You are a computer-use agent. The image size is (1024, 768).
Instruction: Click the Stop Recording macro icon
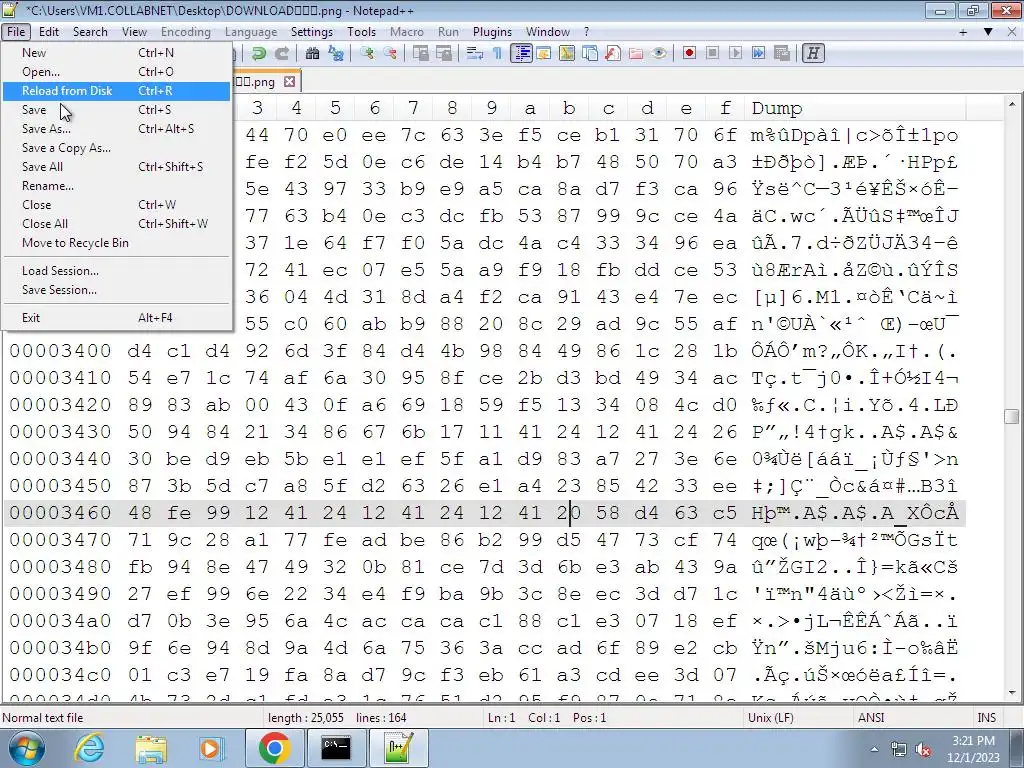pos(712,54)
